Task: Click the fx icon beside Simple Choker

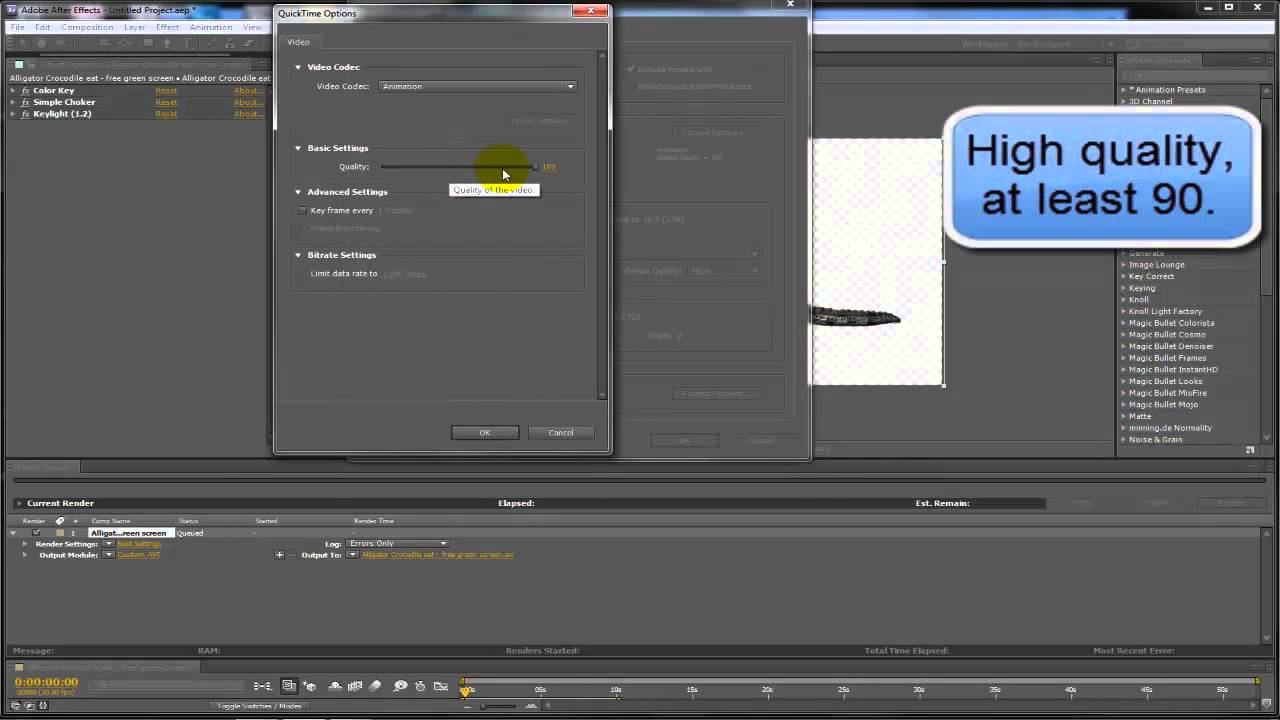Action: [x=25, y=102]
